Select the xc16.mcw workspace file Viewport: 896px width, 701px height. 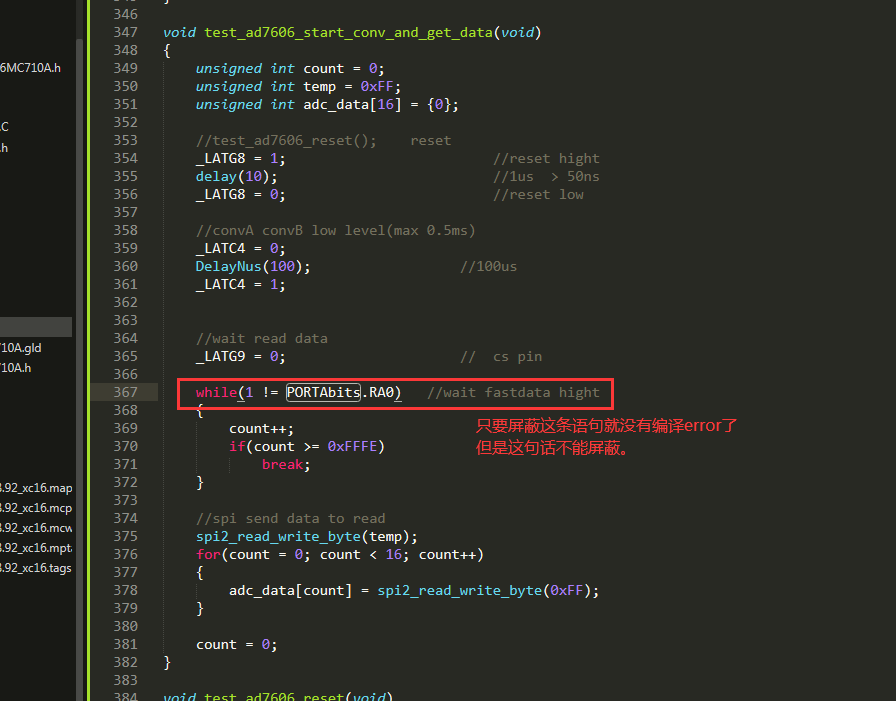coord(36,528)
